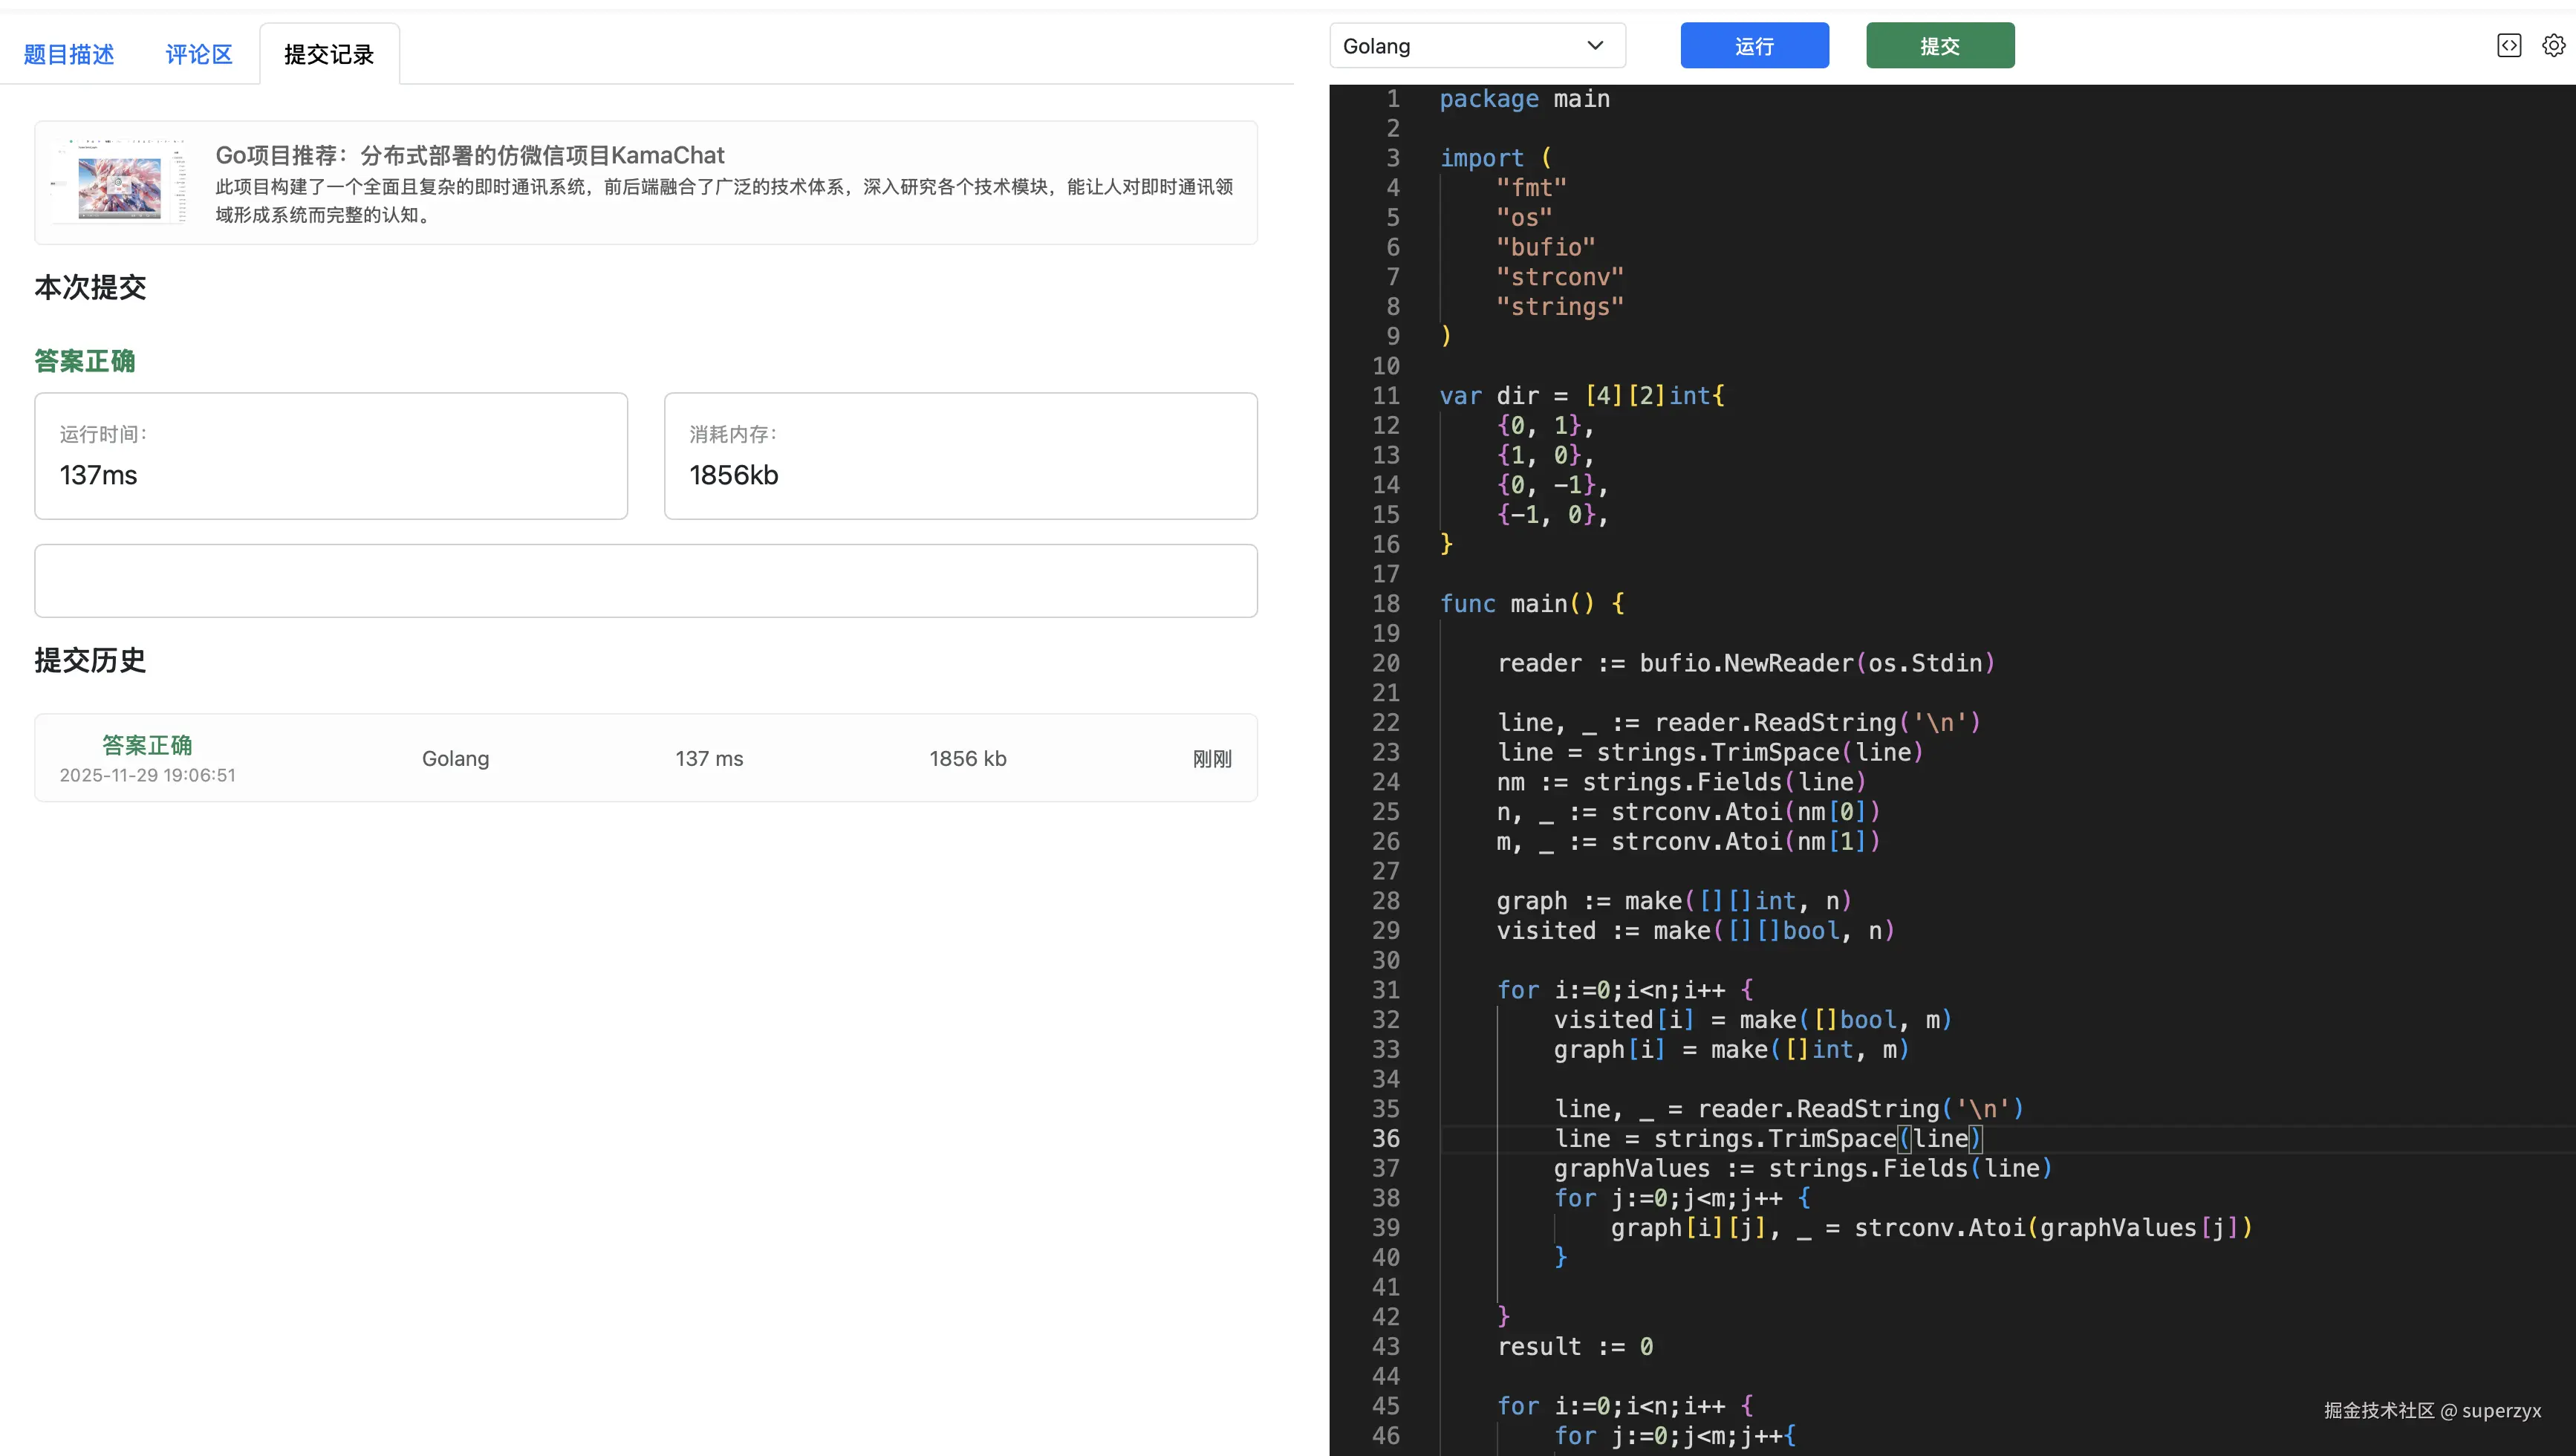Image resolution: width=2576 pixels, height=1456 pixels.
Task: Open the 答案正确 submission history entry
Action: pyautogui.click(x=147, y=745)
